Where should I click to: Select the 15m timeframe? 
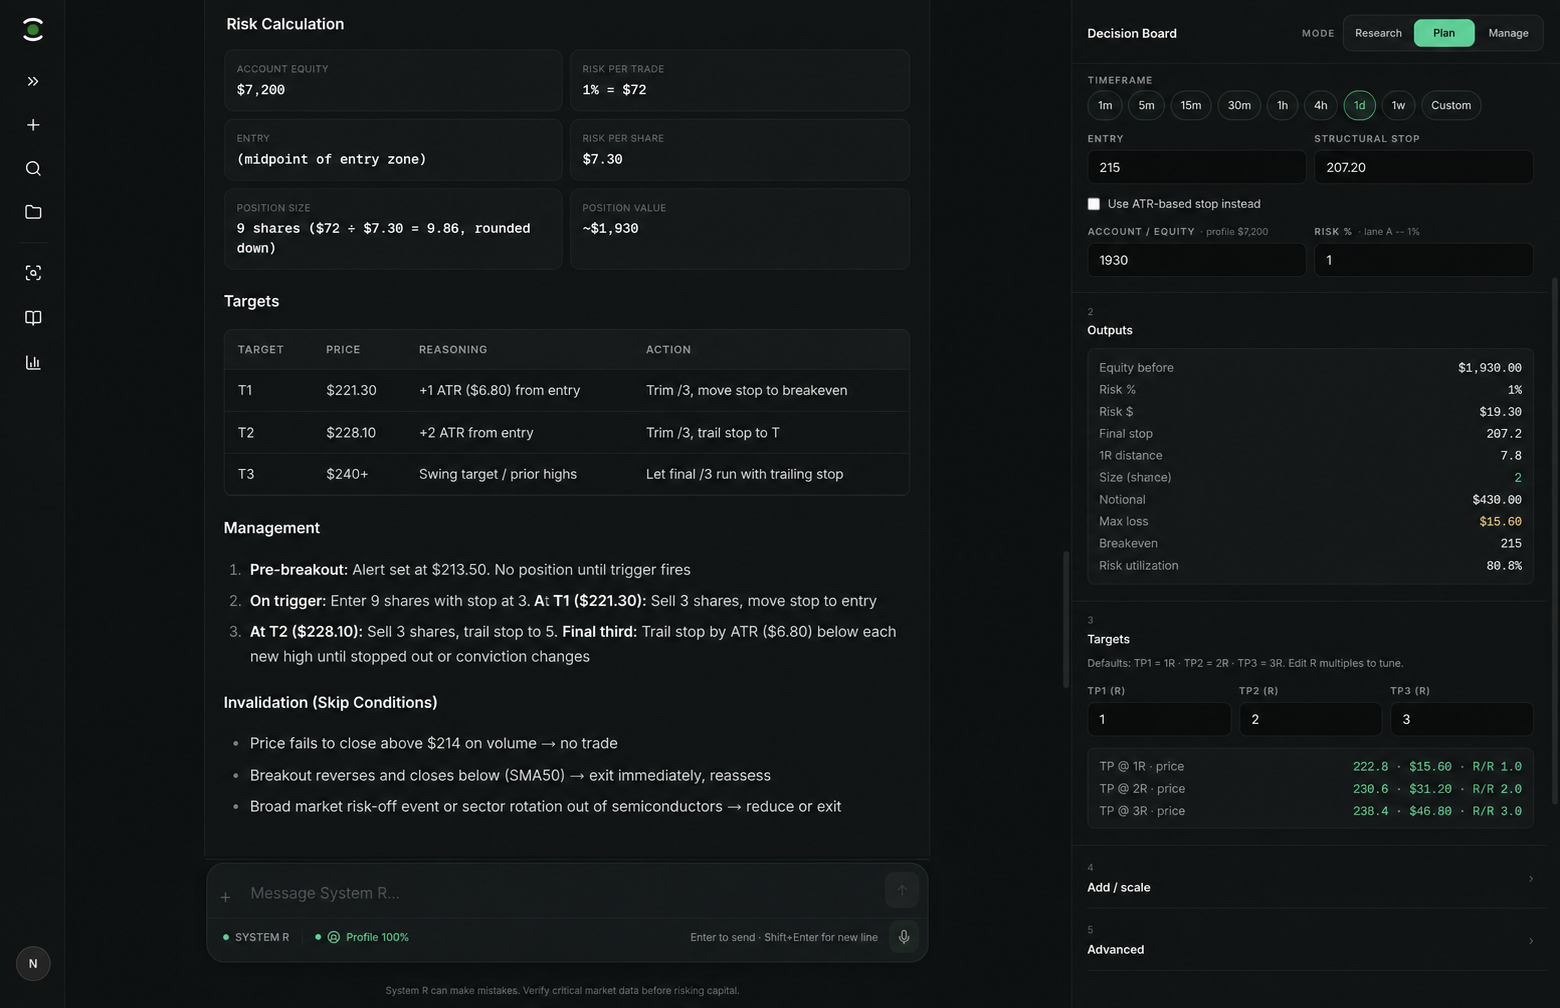[1191, 105]
